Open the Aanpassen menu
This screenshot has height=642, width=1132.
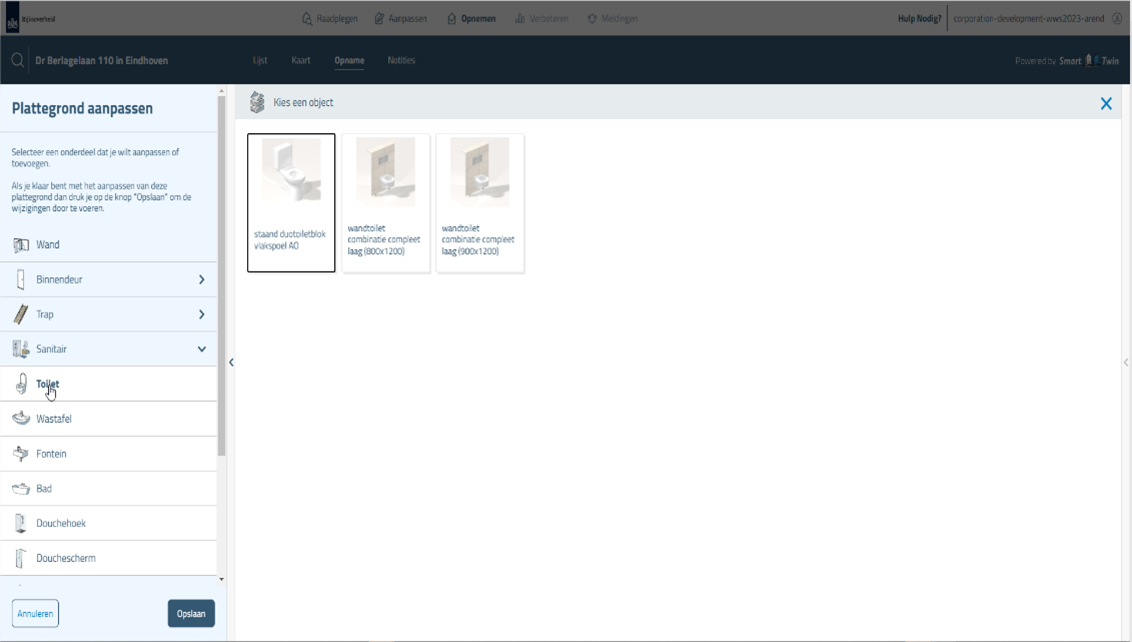point(400,18)
